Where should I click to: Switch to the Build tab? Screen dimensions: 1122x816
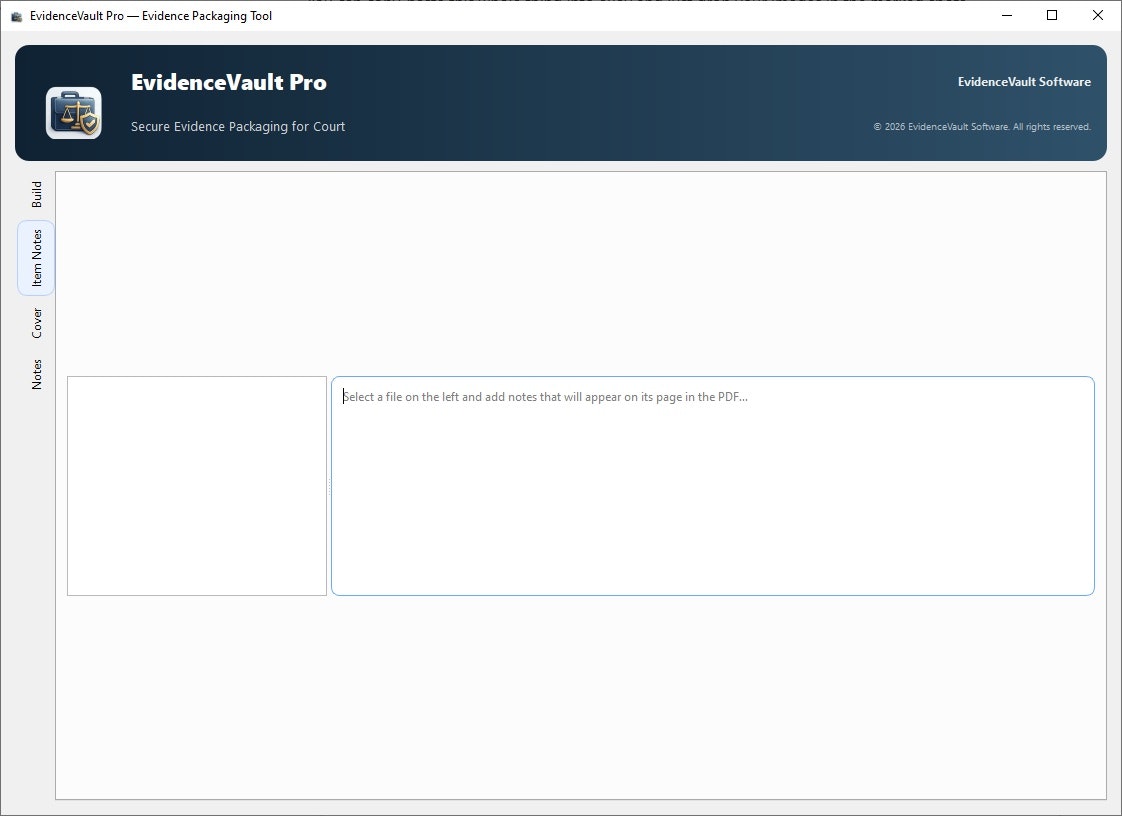click(36, 192)
